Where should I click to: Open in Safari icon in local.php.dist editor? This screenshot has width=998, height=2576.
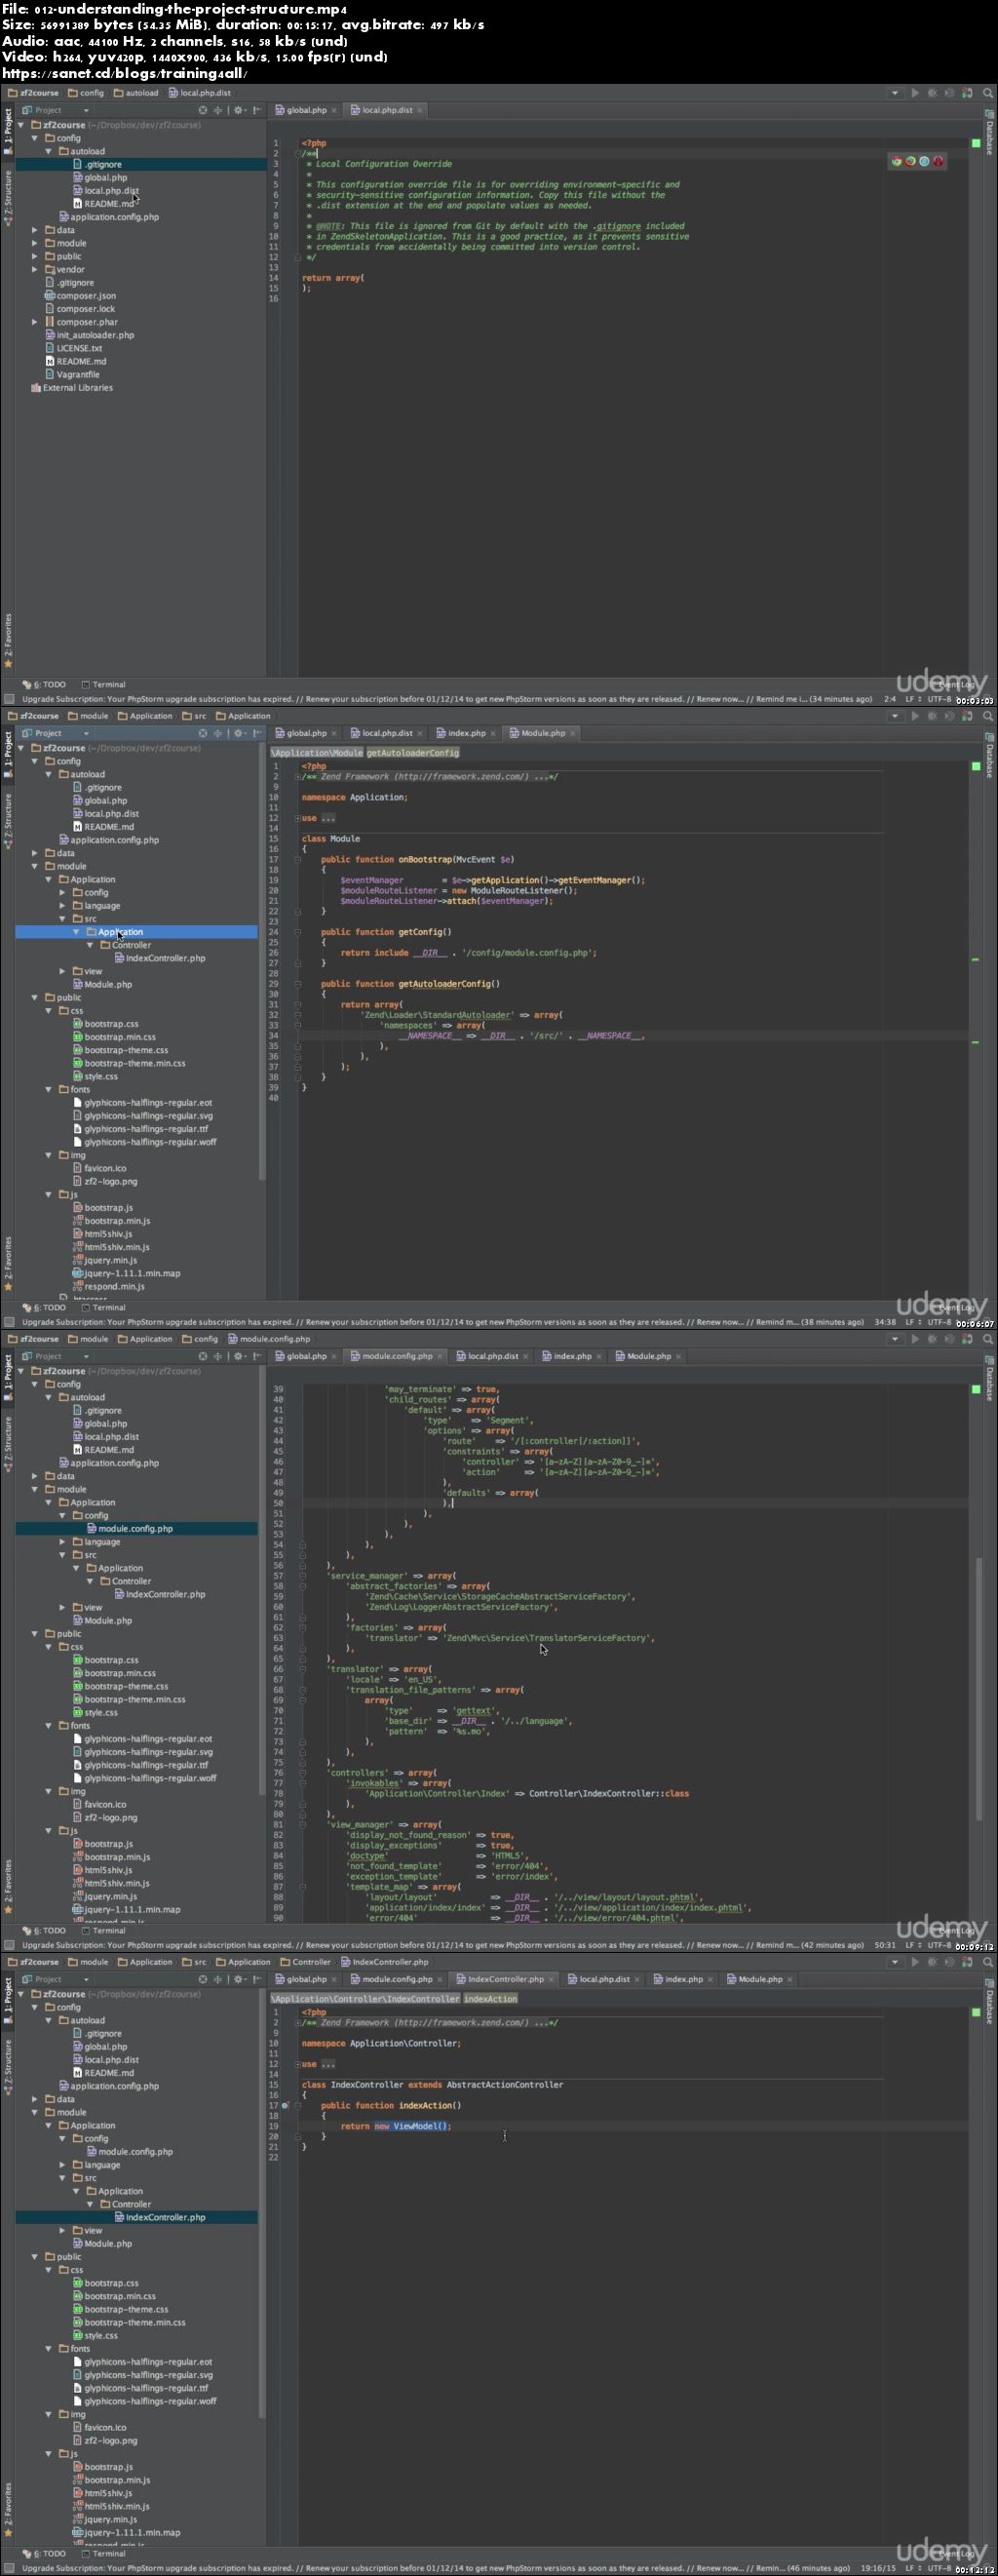(925, 161)
